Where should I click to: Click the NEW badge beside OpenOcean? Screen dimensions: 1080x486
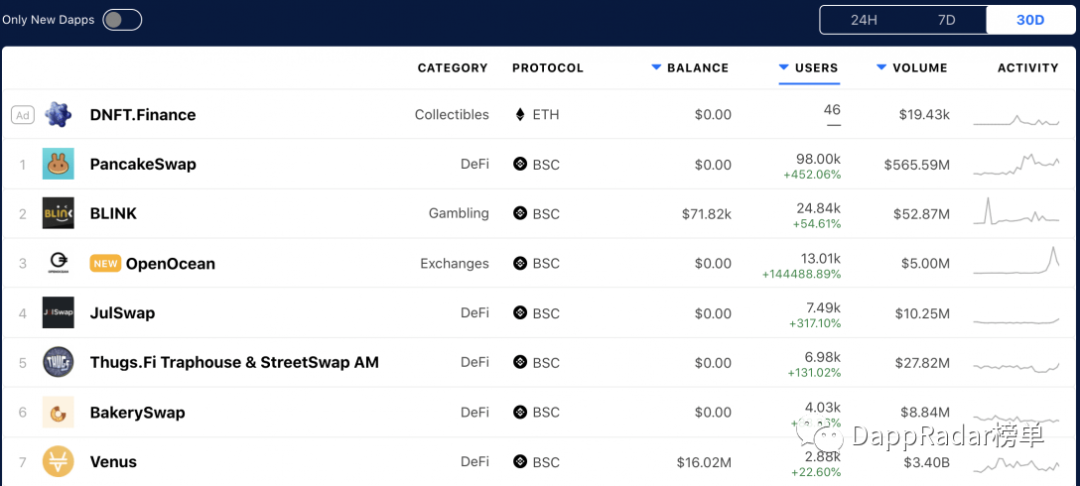coord(105,263)
